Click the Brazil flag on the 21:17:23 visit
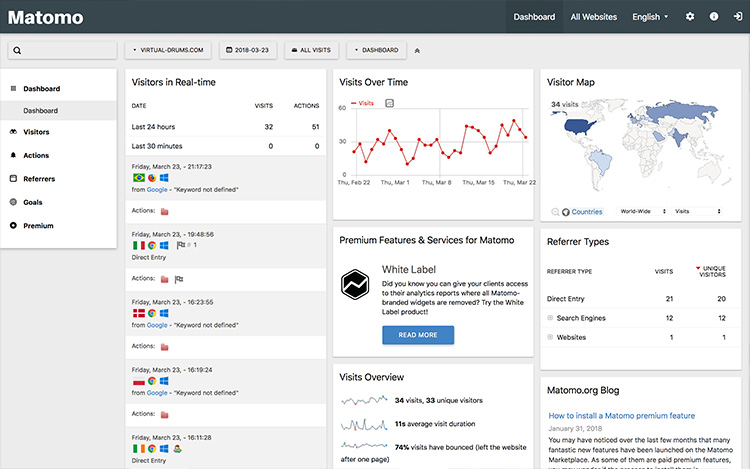This screenshot has width=750, height=469. click(x=138, y=177)
